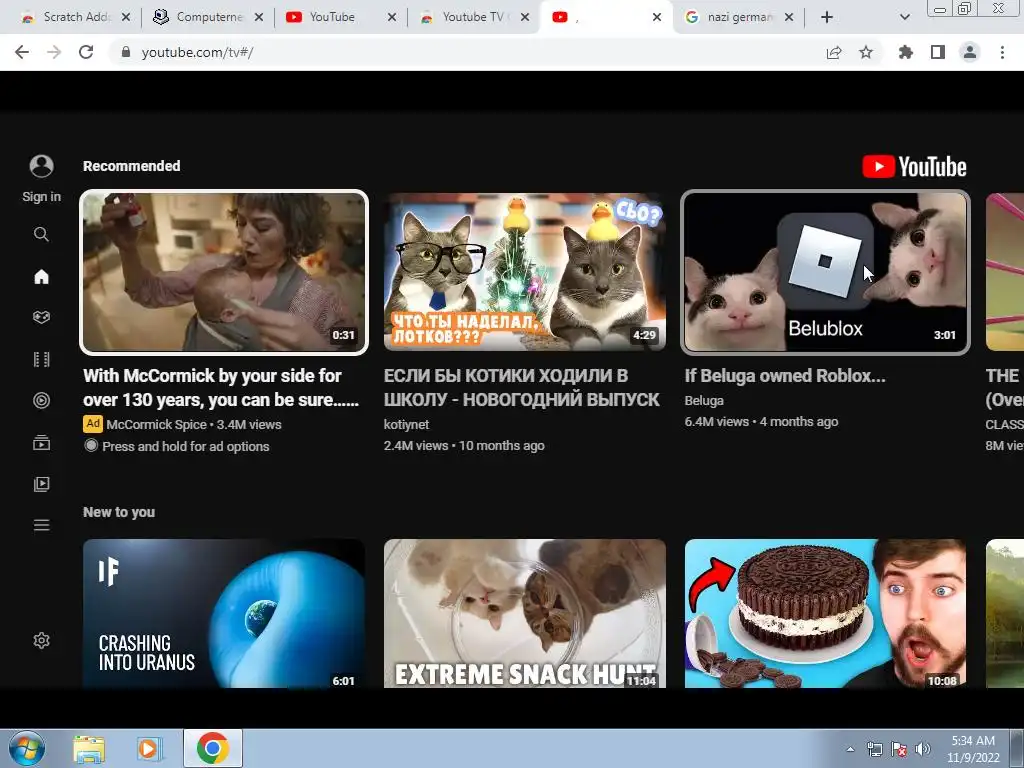The width and height of the screenshot is (1024, 768).
Task: Open File Explorer from taskbar
Action: (x=89, y=748)
